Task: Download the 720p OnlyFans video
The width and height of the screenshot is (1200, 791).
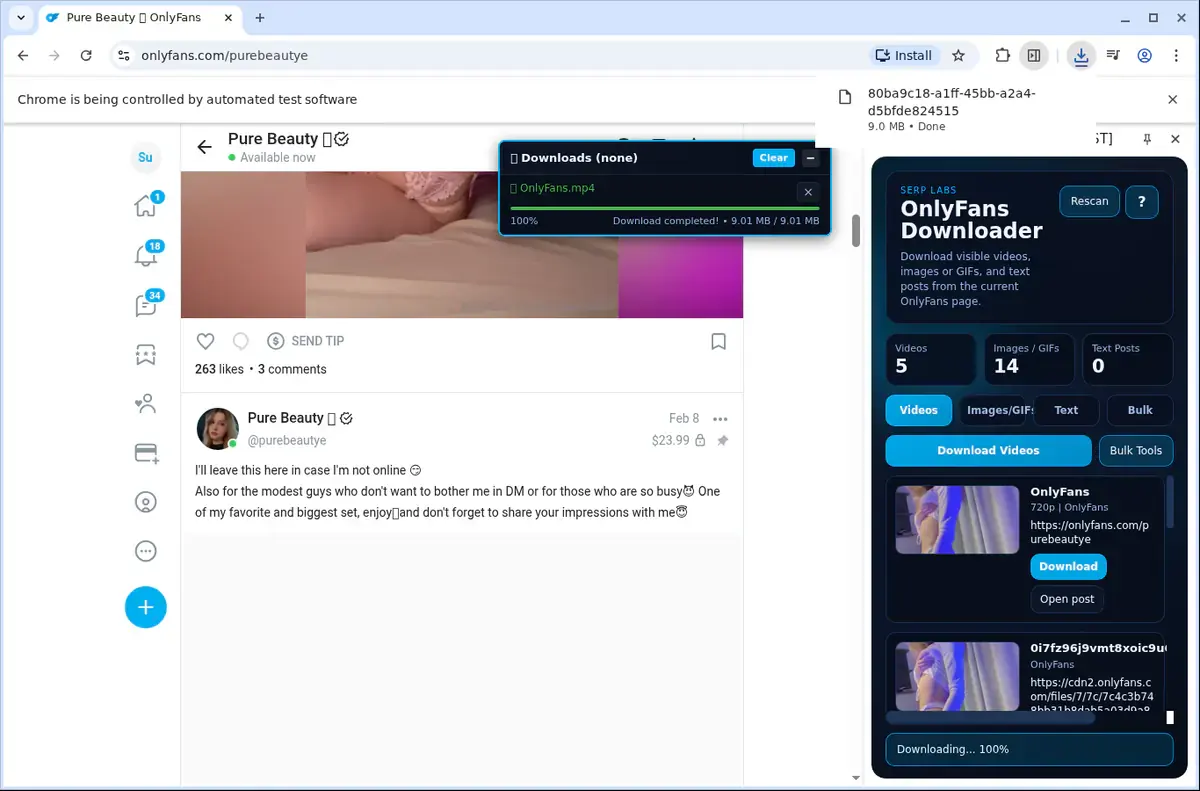Action: (1068, 566)
